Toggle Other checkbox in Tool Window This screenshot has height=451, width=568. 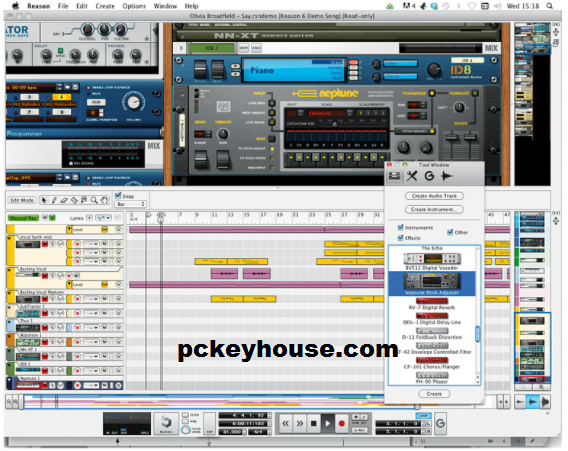(x=450, y=232)
